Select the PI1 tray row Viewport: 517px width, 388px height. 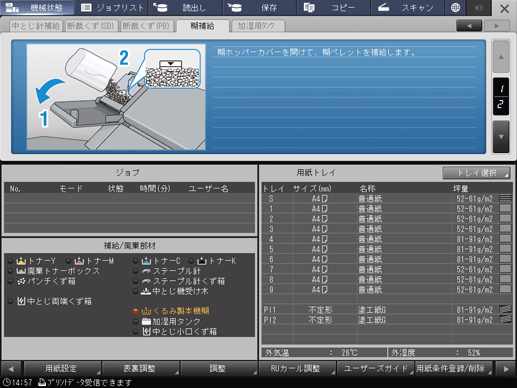(387, 309)
